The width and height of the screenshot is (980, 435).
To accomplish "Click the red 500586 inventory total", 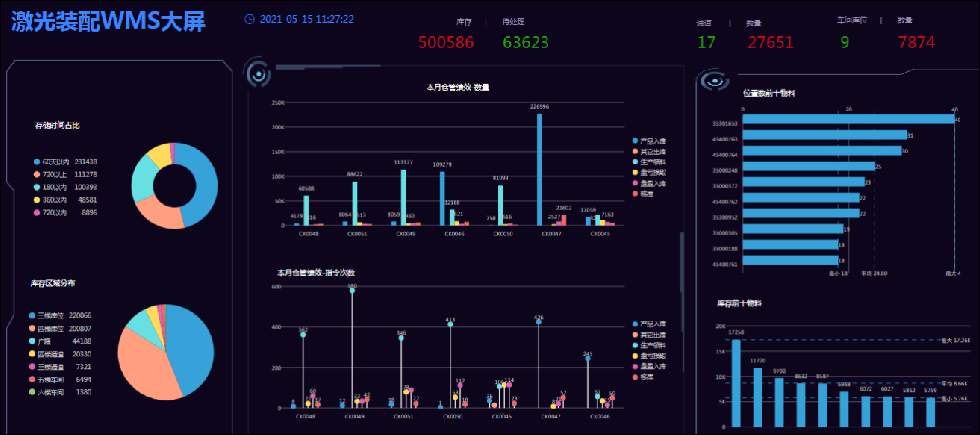I will [x=446, y=42].
